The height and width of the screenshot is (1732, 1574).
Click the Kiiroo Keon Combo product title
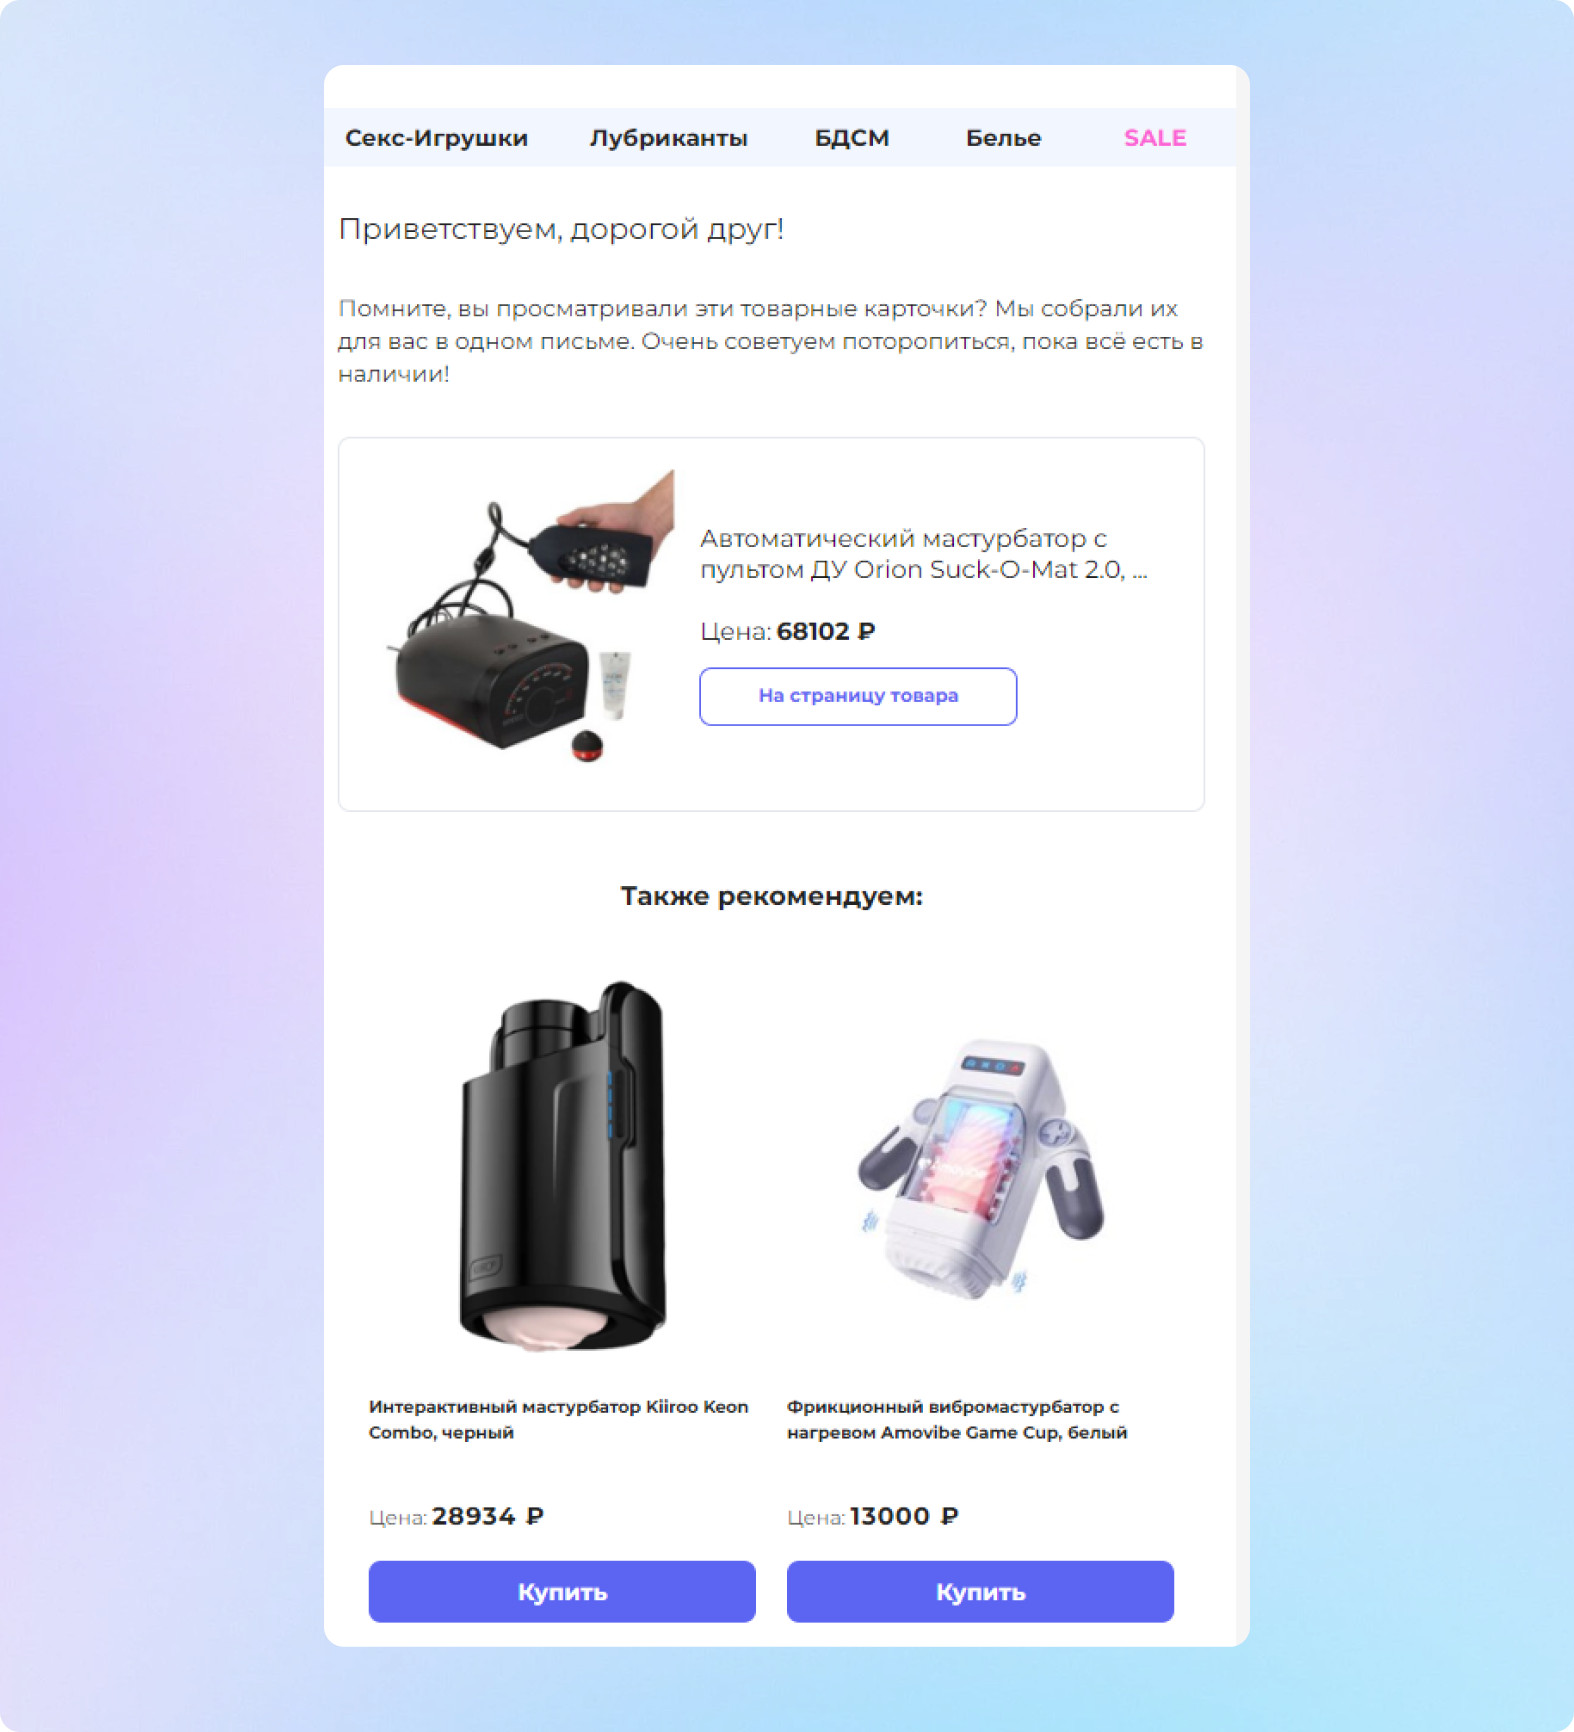click(x=558, y=1419)
